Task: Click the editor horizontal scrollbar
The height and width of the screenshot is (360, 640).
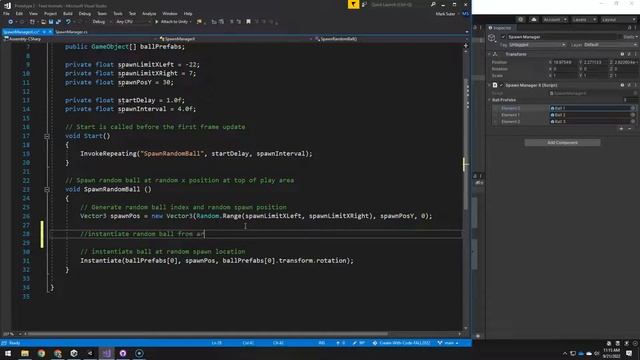Action: pyautogui.click(x=208, y=334)
